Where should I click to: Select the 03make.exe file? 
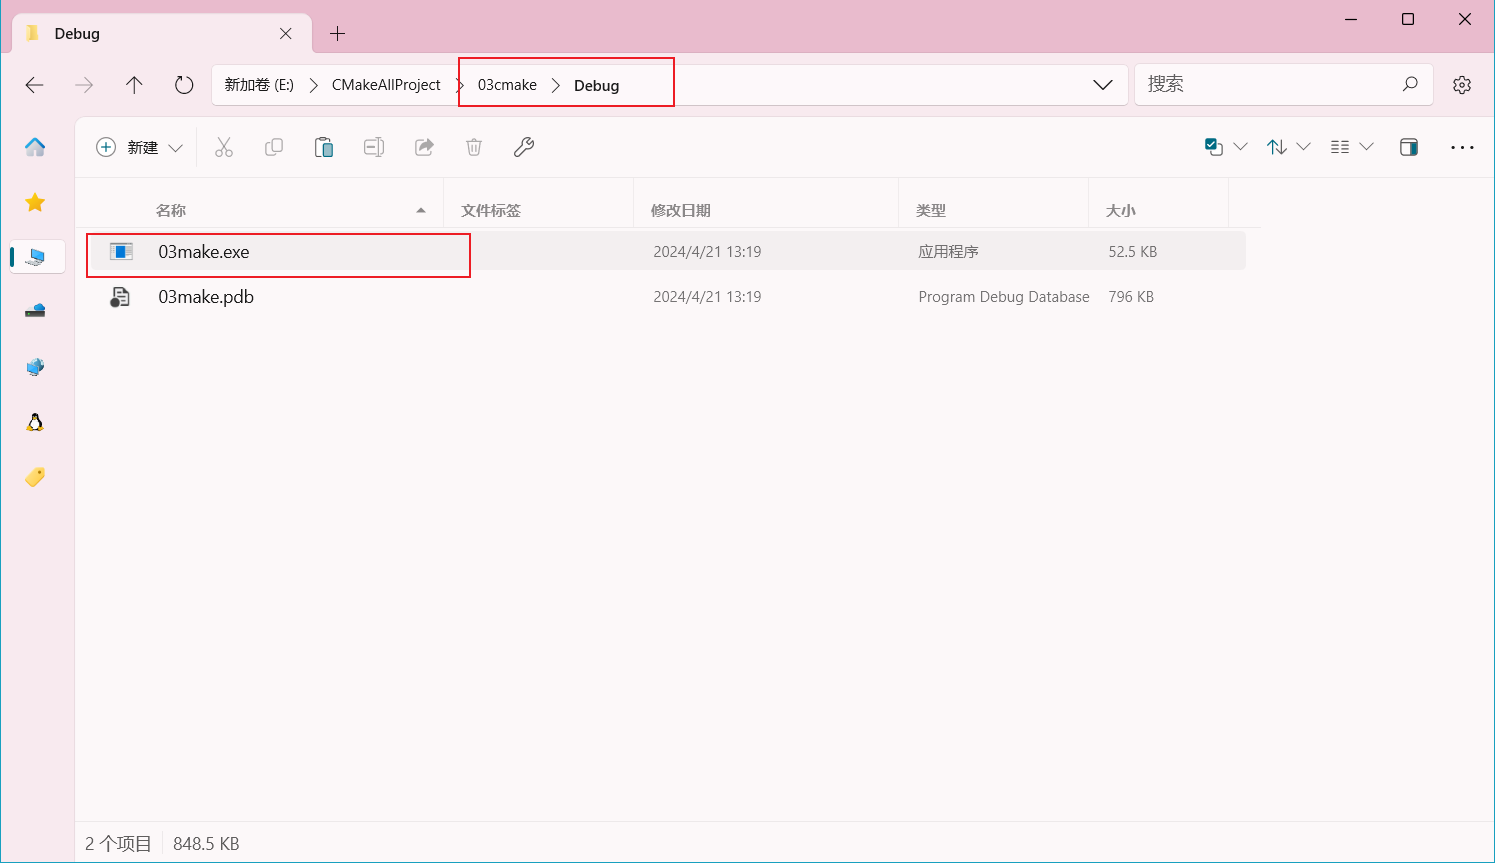tap(204, 252)
